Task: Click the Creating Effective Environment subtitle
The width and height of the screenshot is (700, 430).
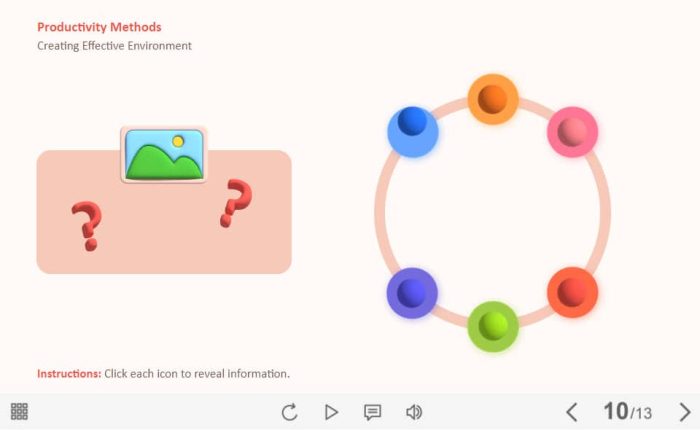Action: coord(114,46)
